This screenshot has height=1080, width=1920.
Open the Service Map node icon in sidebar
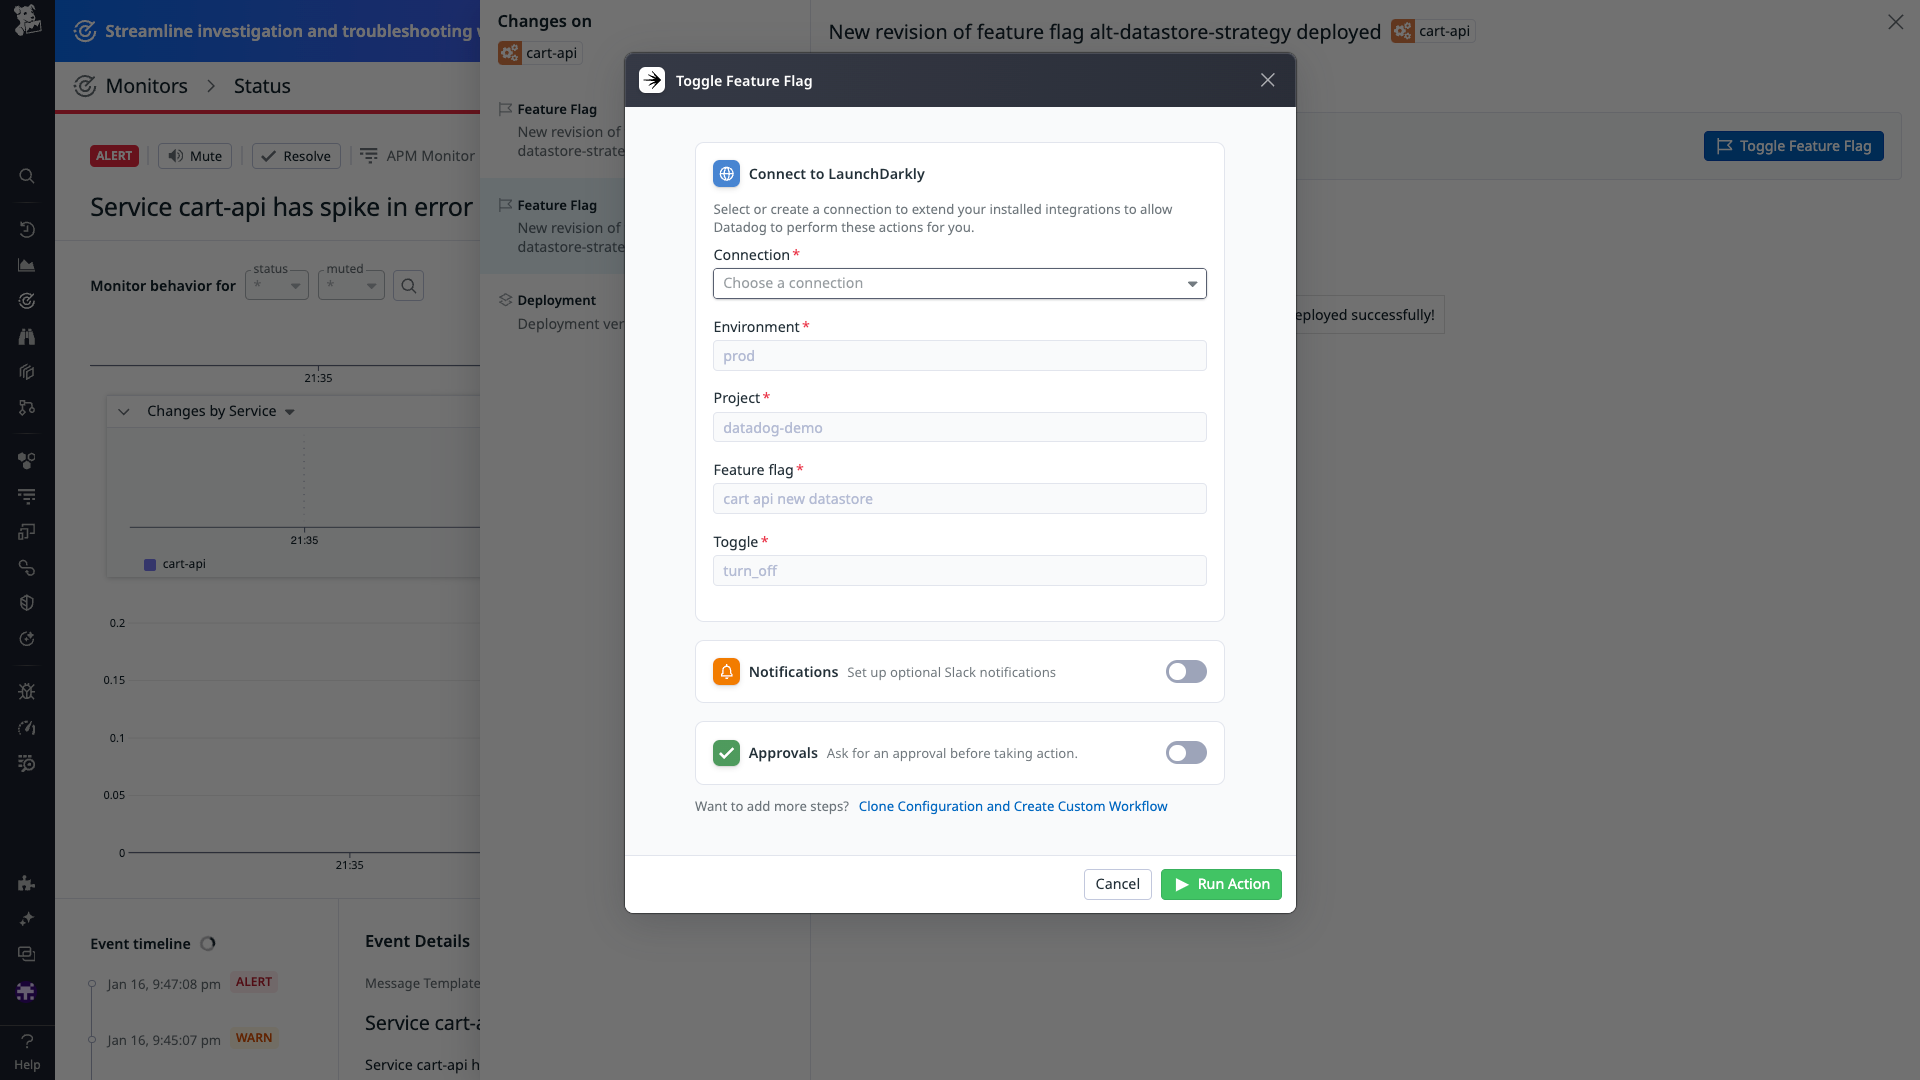point(27,407)
